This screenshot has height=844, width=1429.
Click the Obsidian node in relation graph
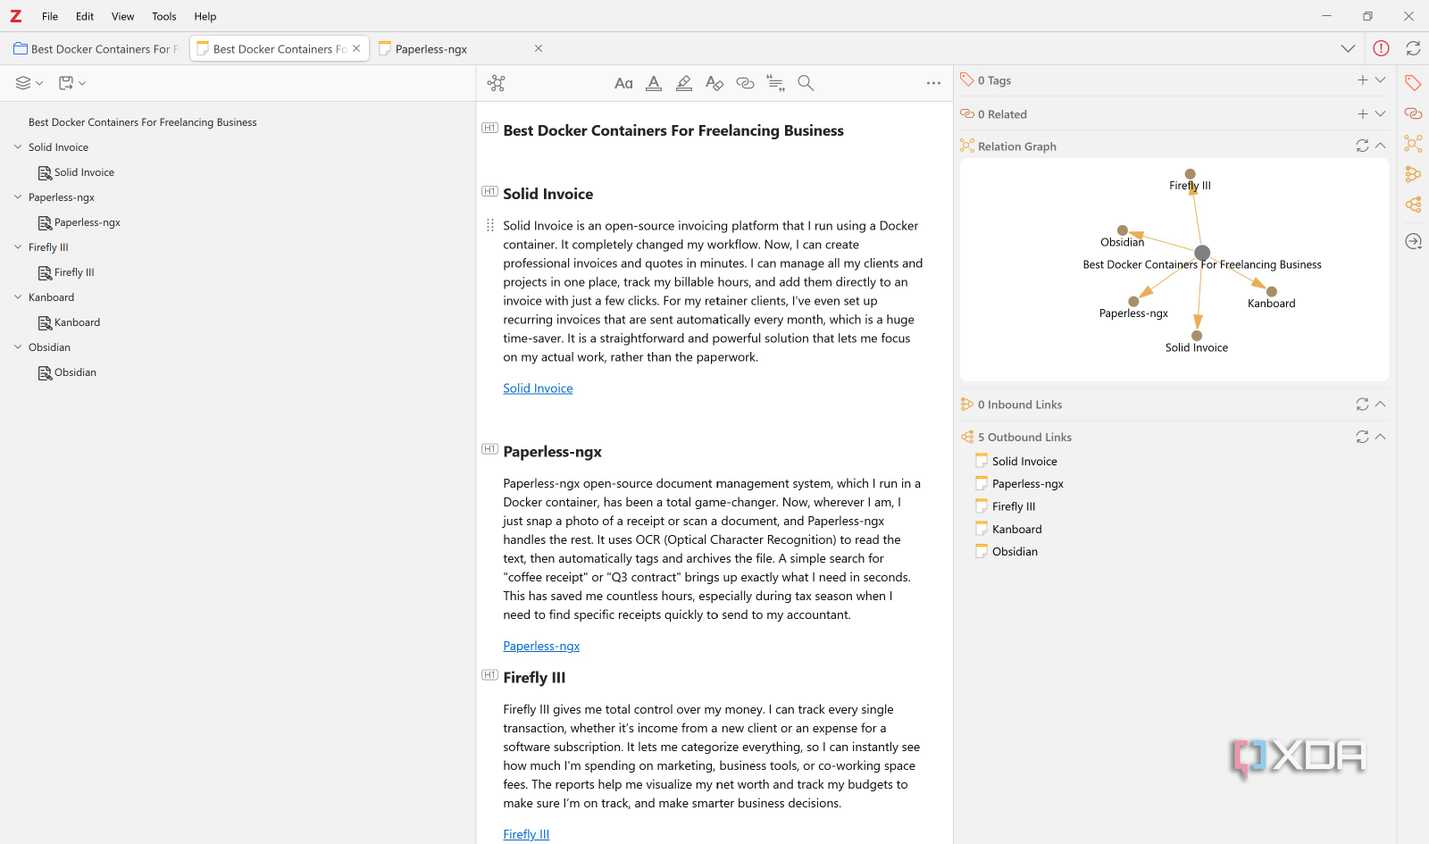click(1122, 230)
